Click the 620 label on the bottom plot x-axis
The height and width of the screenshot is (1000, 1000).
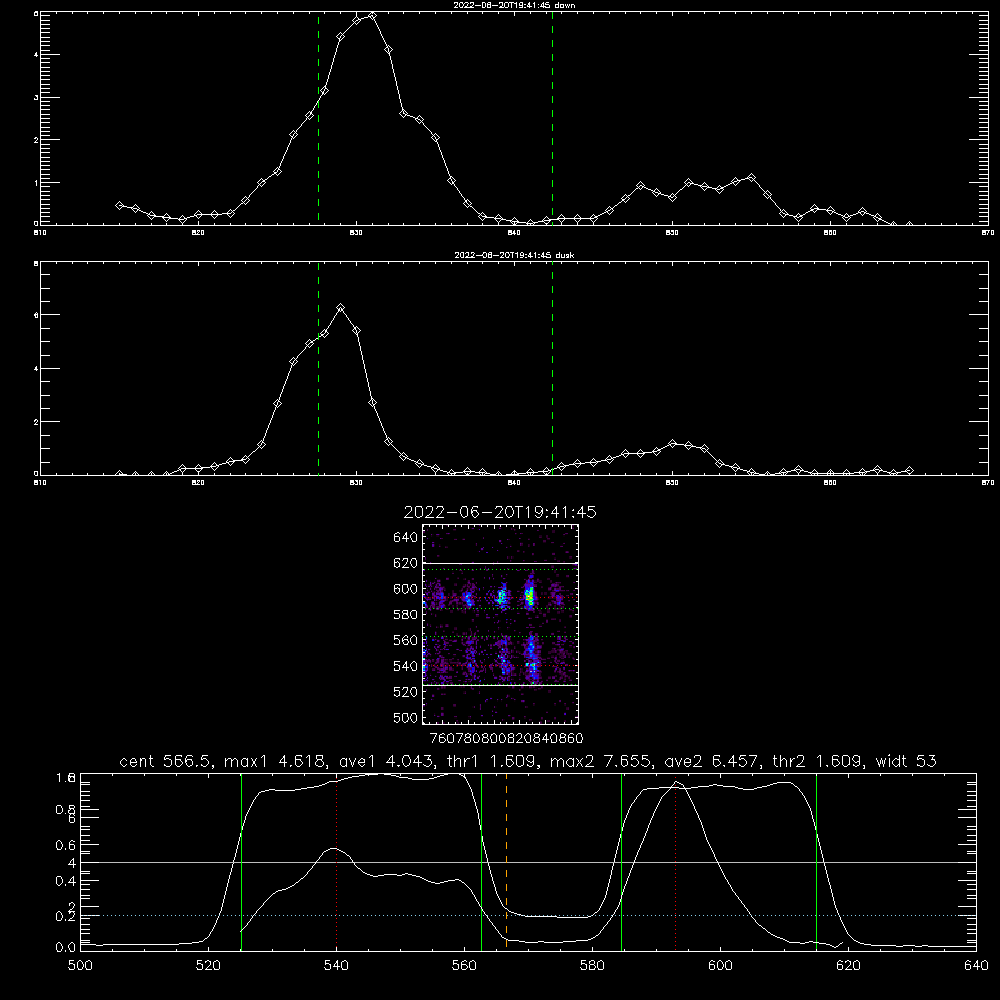(848, 966)
